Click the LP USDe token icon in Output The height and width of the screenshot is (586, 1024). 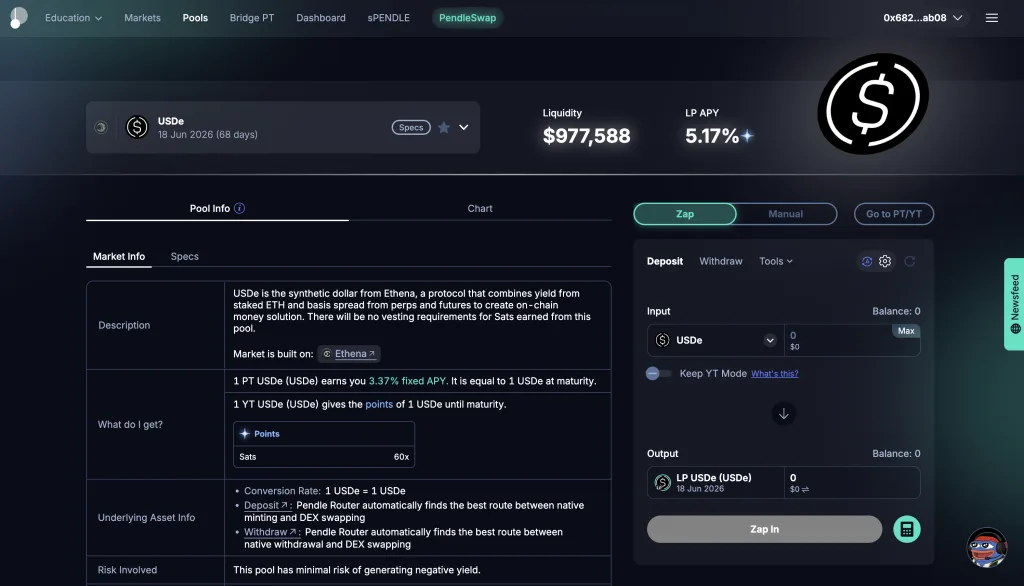coord(662,483)
